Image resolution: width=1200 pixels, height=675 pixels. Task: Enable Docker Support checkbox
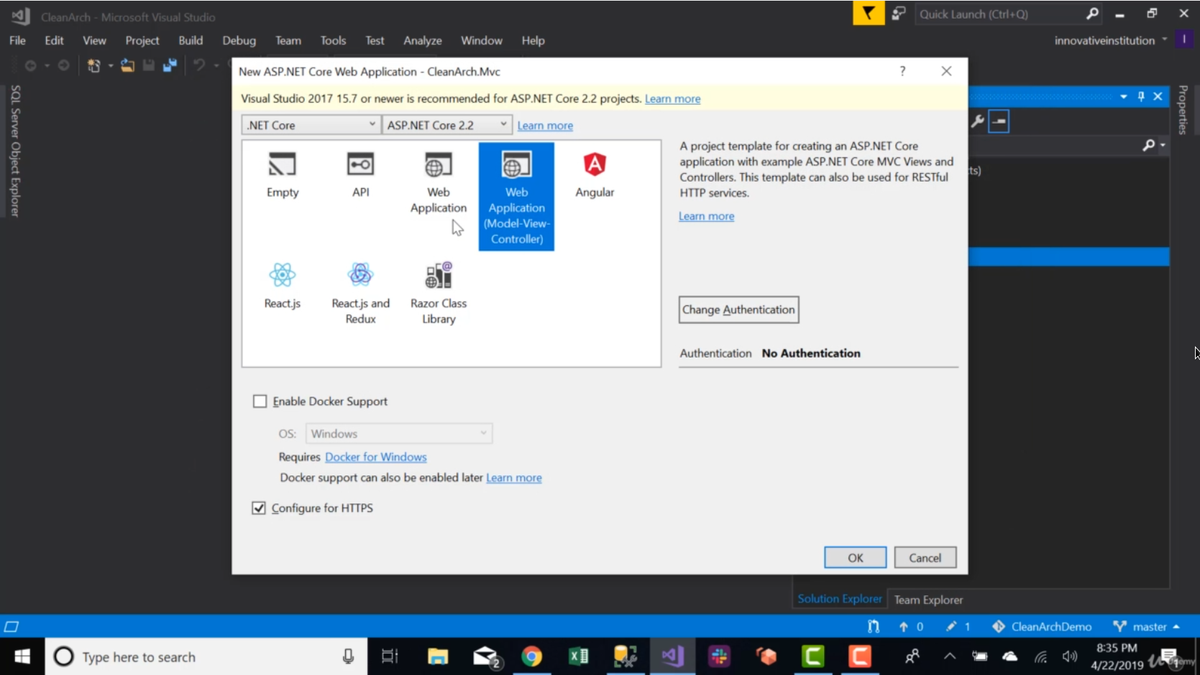(260, 401)
